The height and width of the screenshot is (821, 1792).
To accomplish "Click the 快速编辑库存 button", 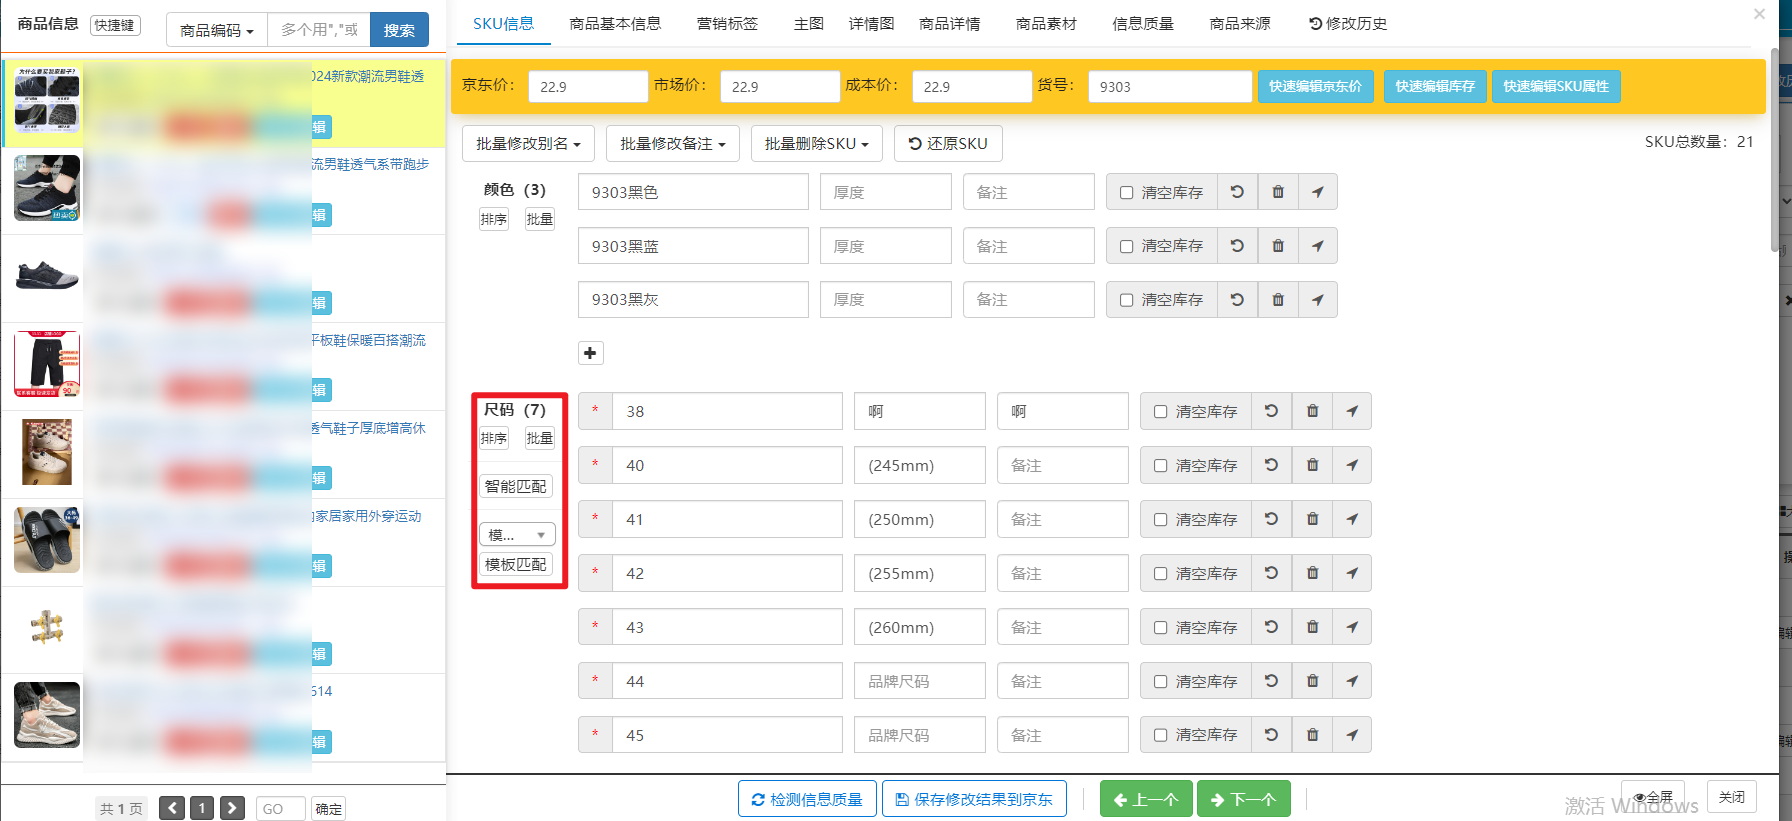I will coord(1435,86).
